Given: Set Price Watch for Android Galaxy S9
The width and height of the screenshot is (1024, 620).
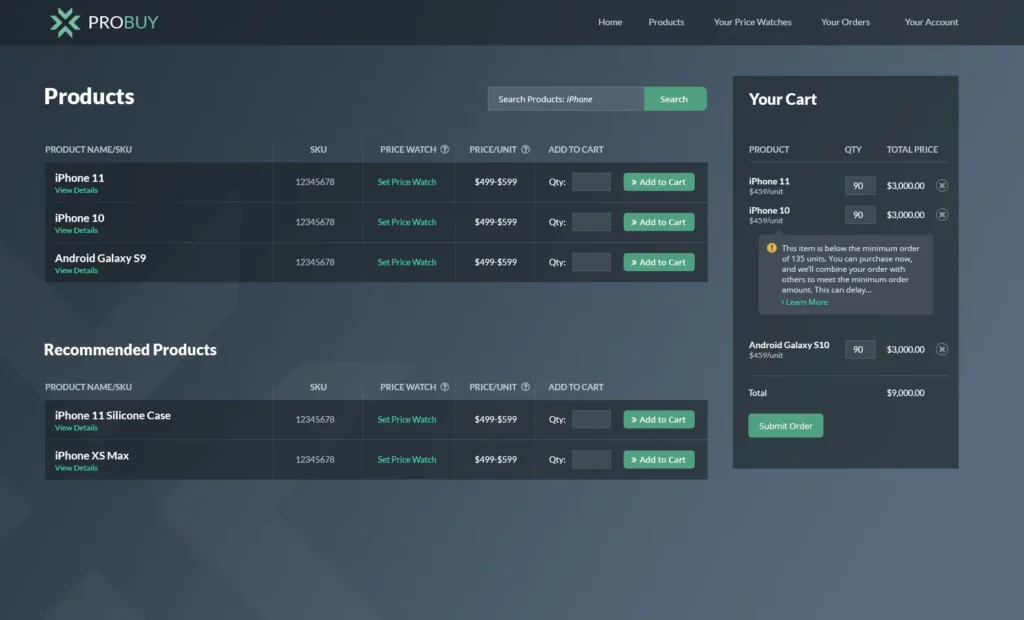Looking at the screenshot, I should pyautogui.click(x=407, y=262).
